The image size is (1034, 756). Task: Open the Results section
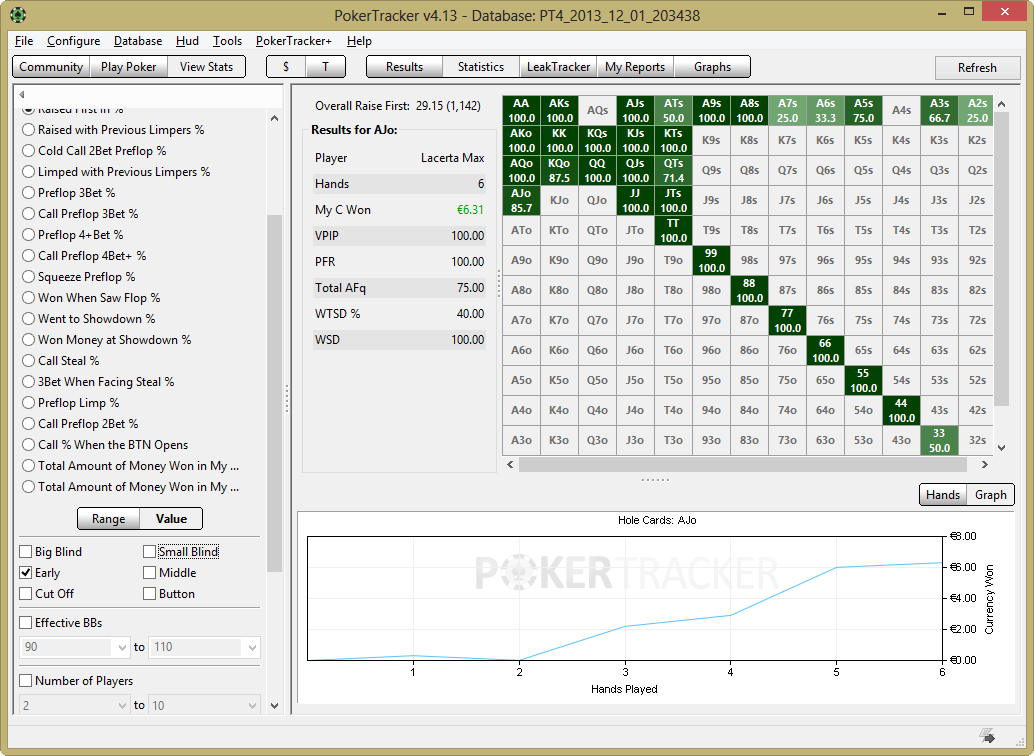tap(404, 67)
